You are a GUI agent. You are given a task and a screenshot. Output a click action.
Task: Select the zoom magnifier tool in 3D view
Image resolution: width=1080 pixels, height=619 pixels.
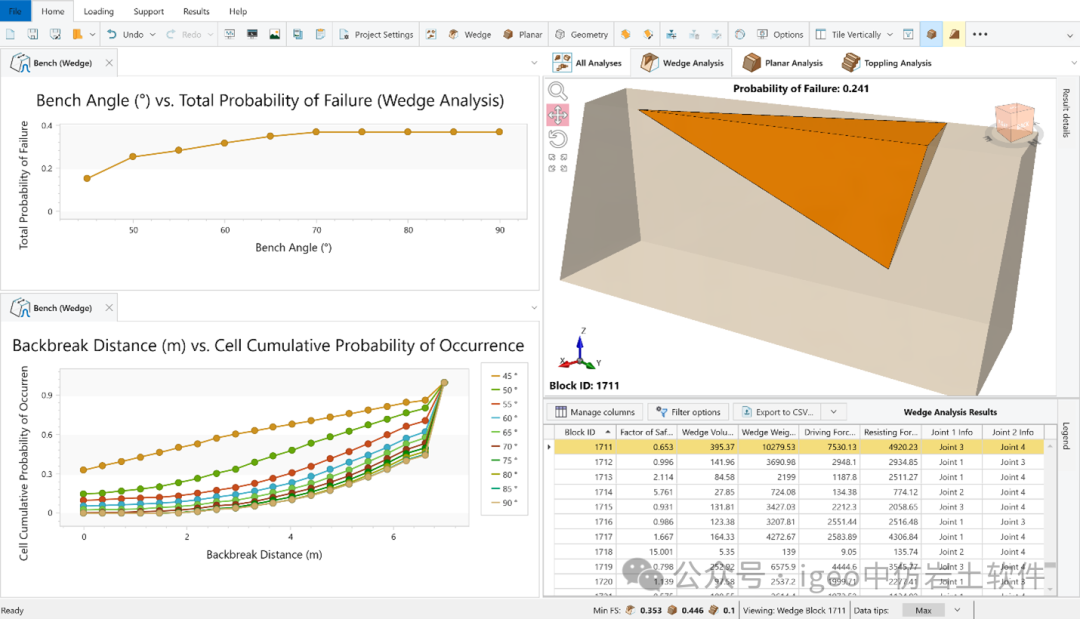pyautogui.click(x=557, y=91)
